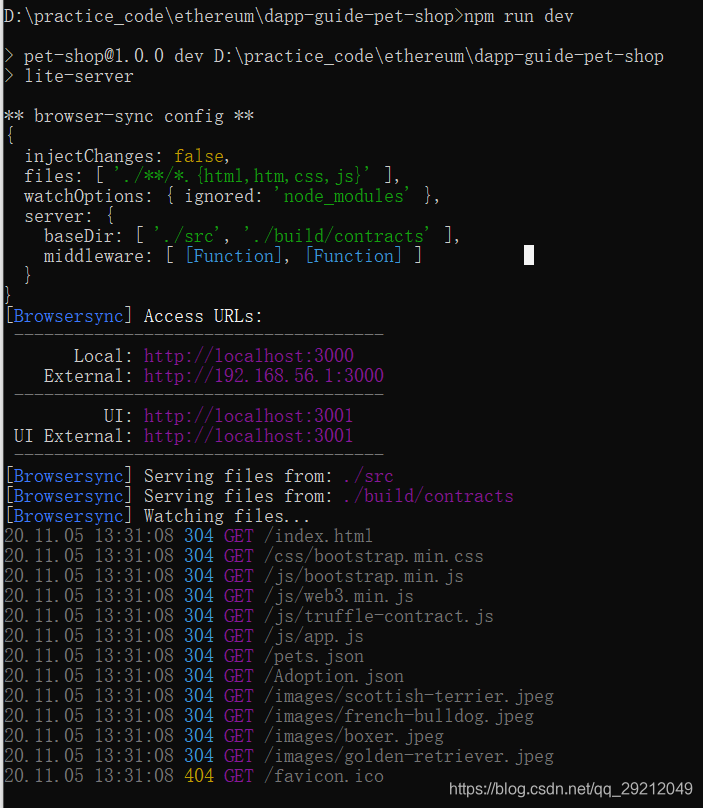The height and width of the screenshot is (808, 703).
Task: Click the 'Access URLs:' text
Action: click(203, 316)
